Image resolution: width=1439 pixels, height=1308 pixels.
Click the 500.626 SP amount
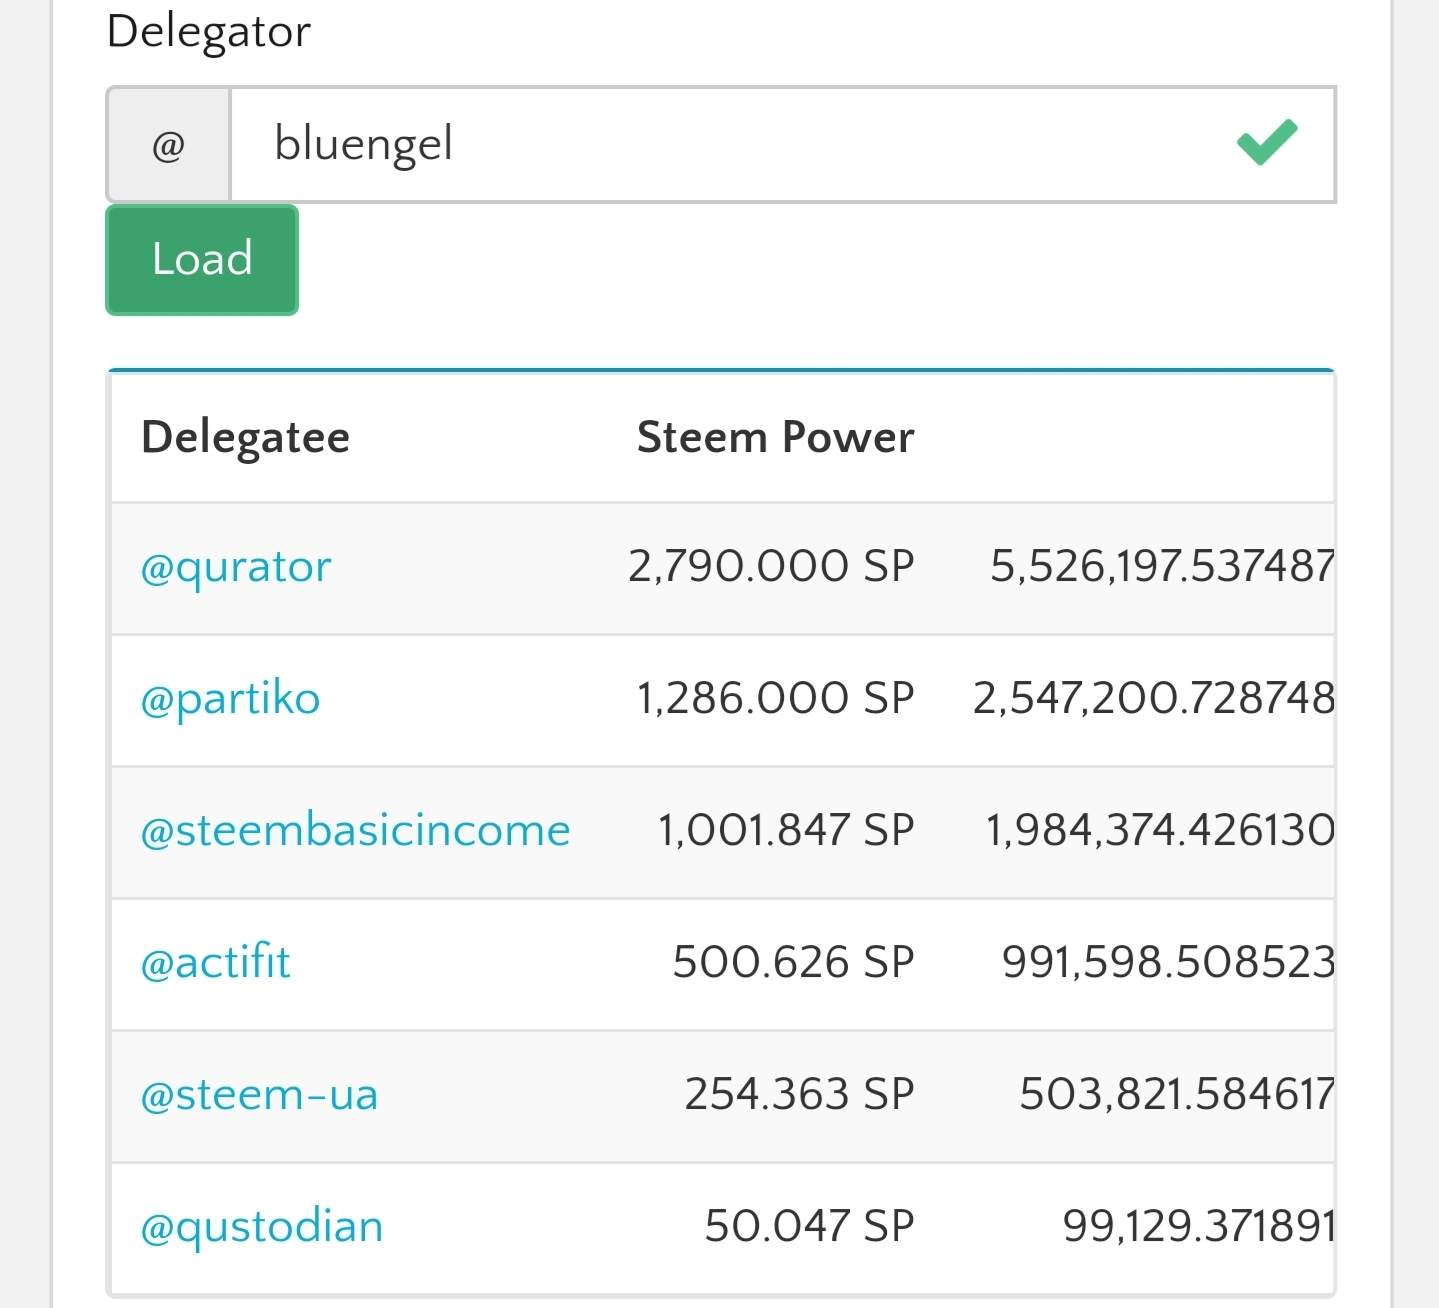tap(793, 963)
